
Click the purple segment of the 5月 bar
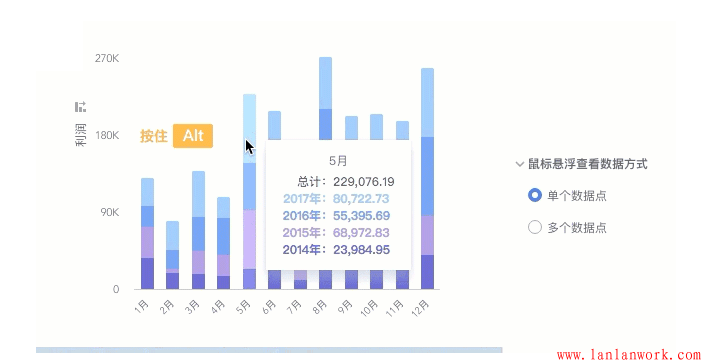pos(250,239)
